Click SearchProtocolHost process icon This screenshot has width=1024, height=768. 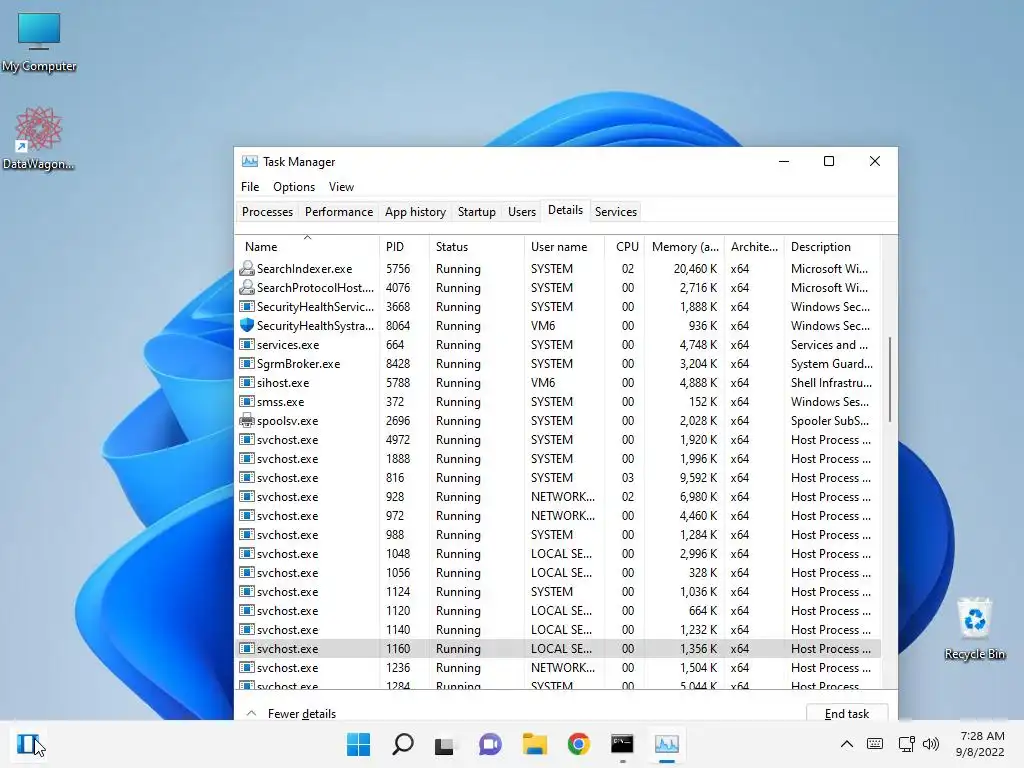(247, 287)
